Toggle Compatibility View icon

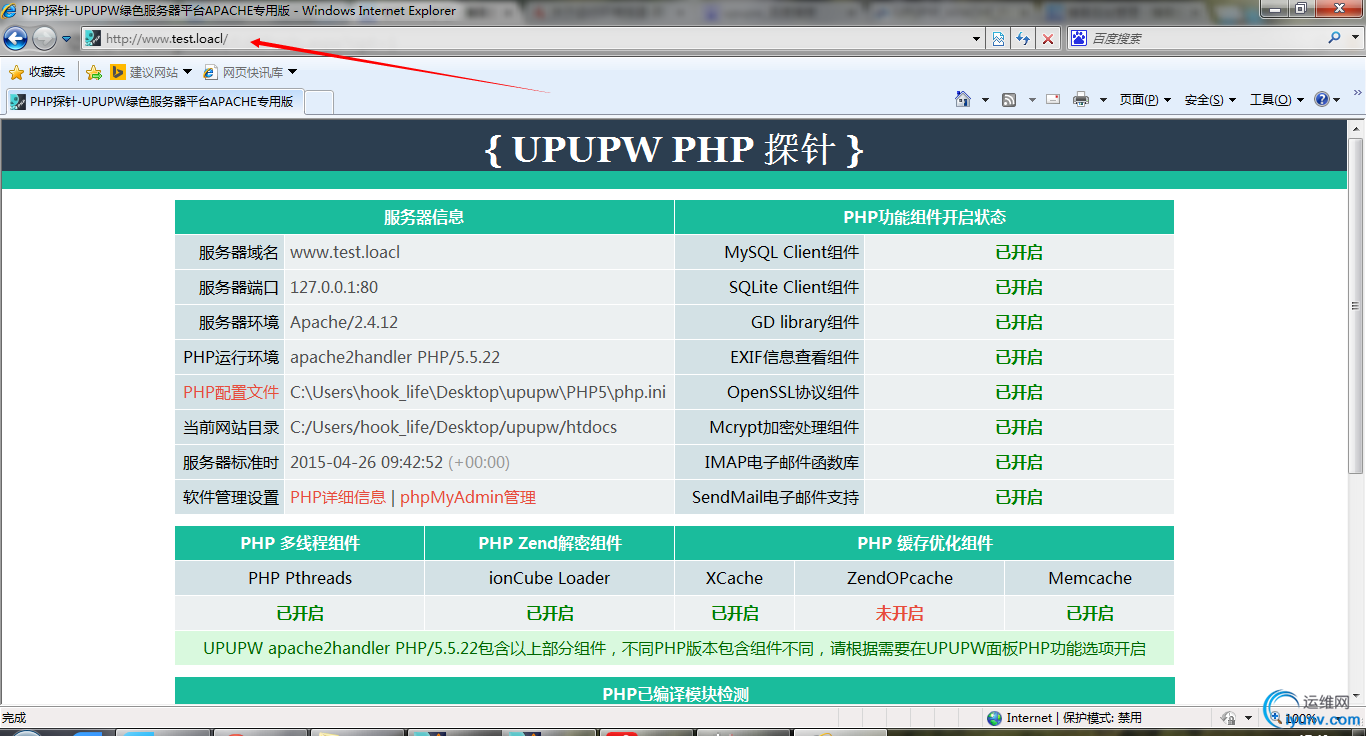click(x=998, y=39)
